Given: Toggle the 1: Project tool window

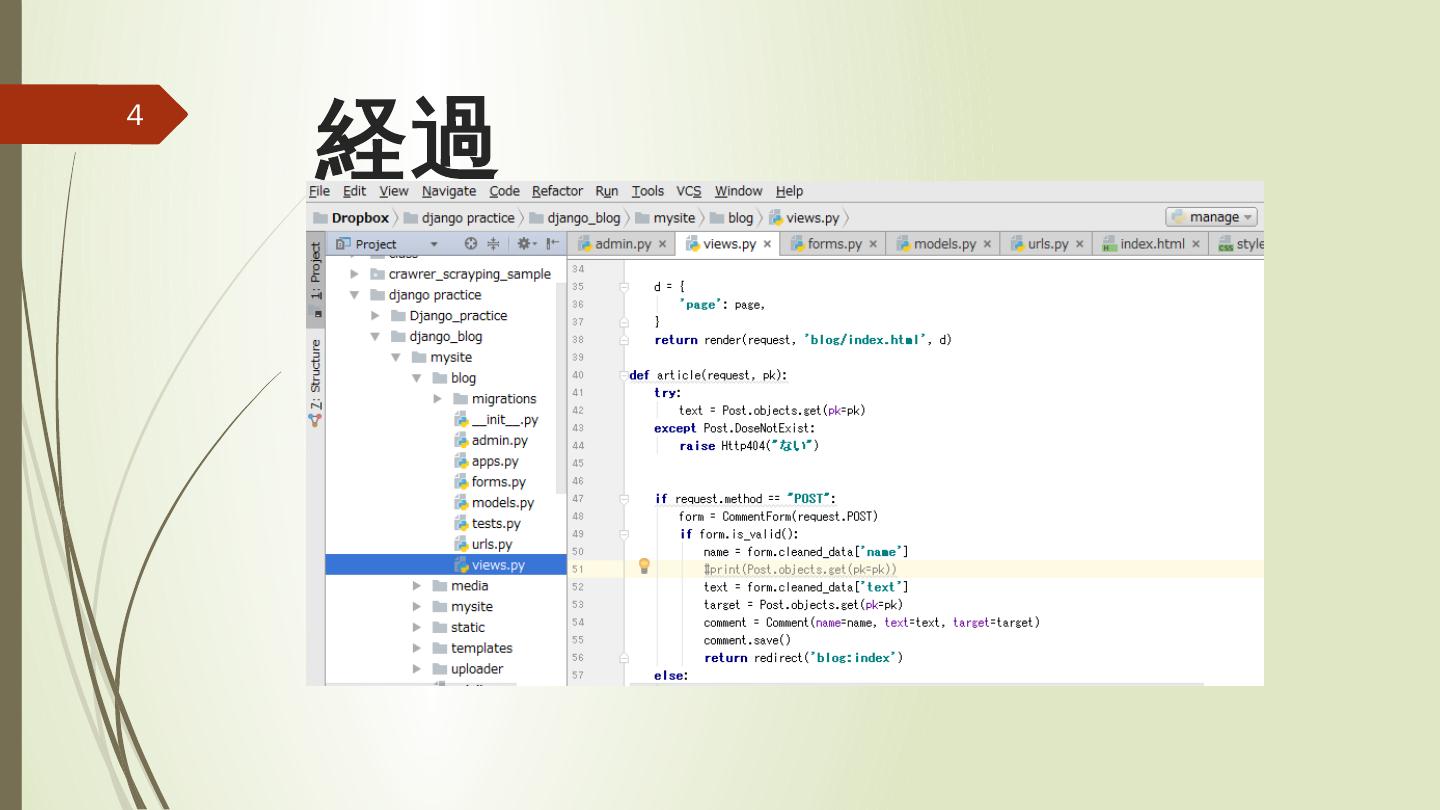Looking at the screenshot, I should pos(316,271).
